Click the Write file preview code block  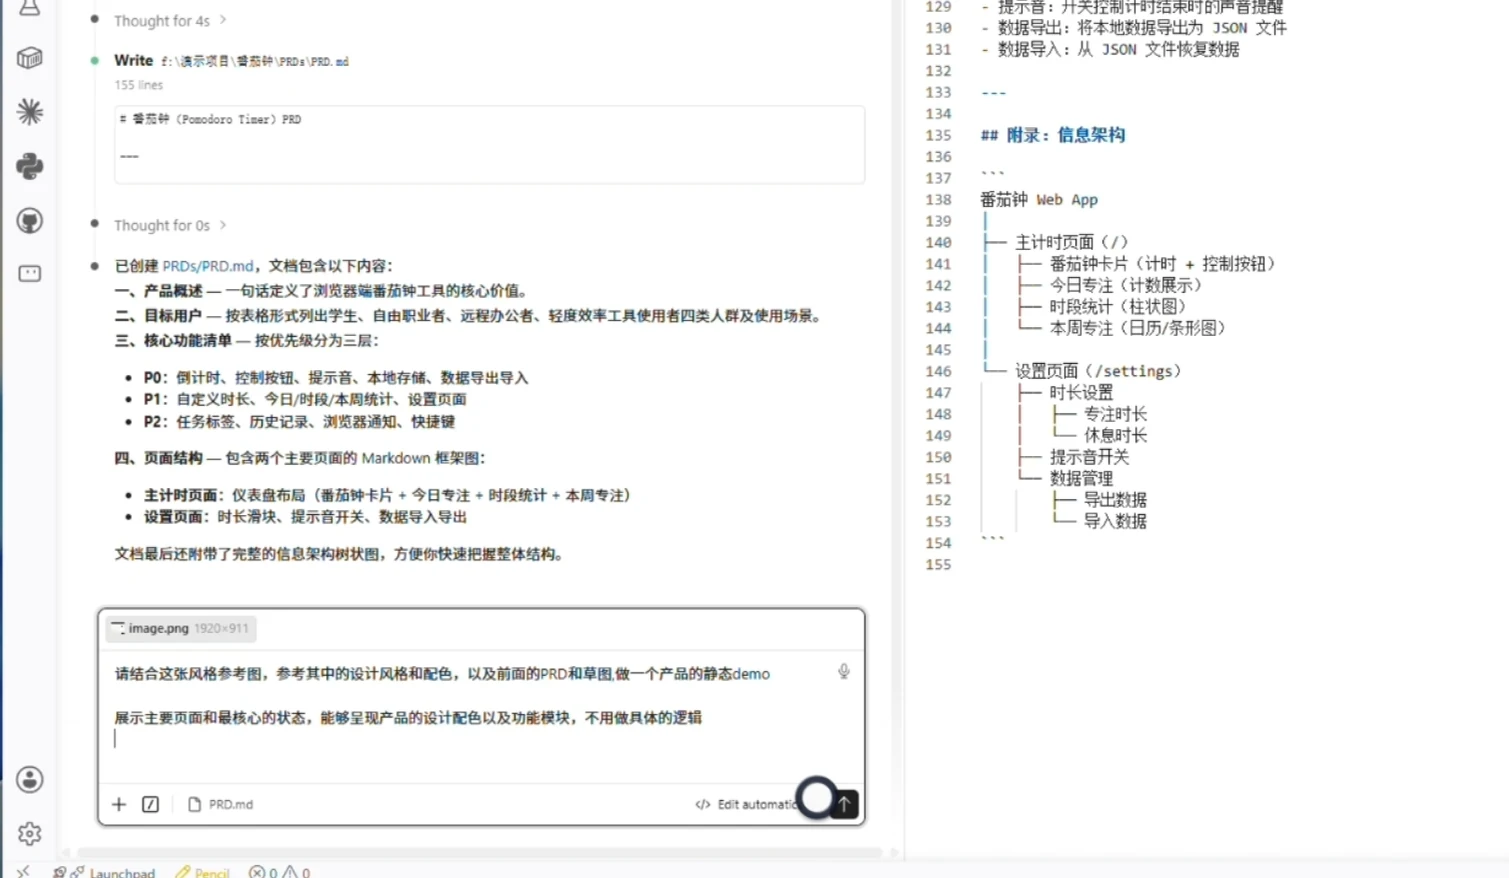tap(489, 144)
